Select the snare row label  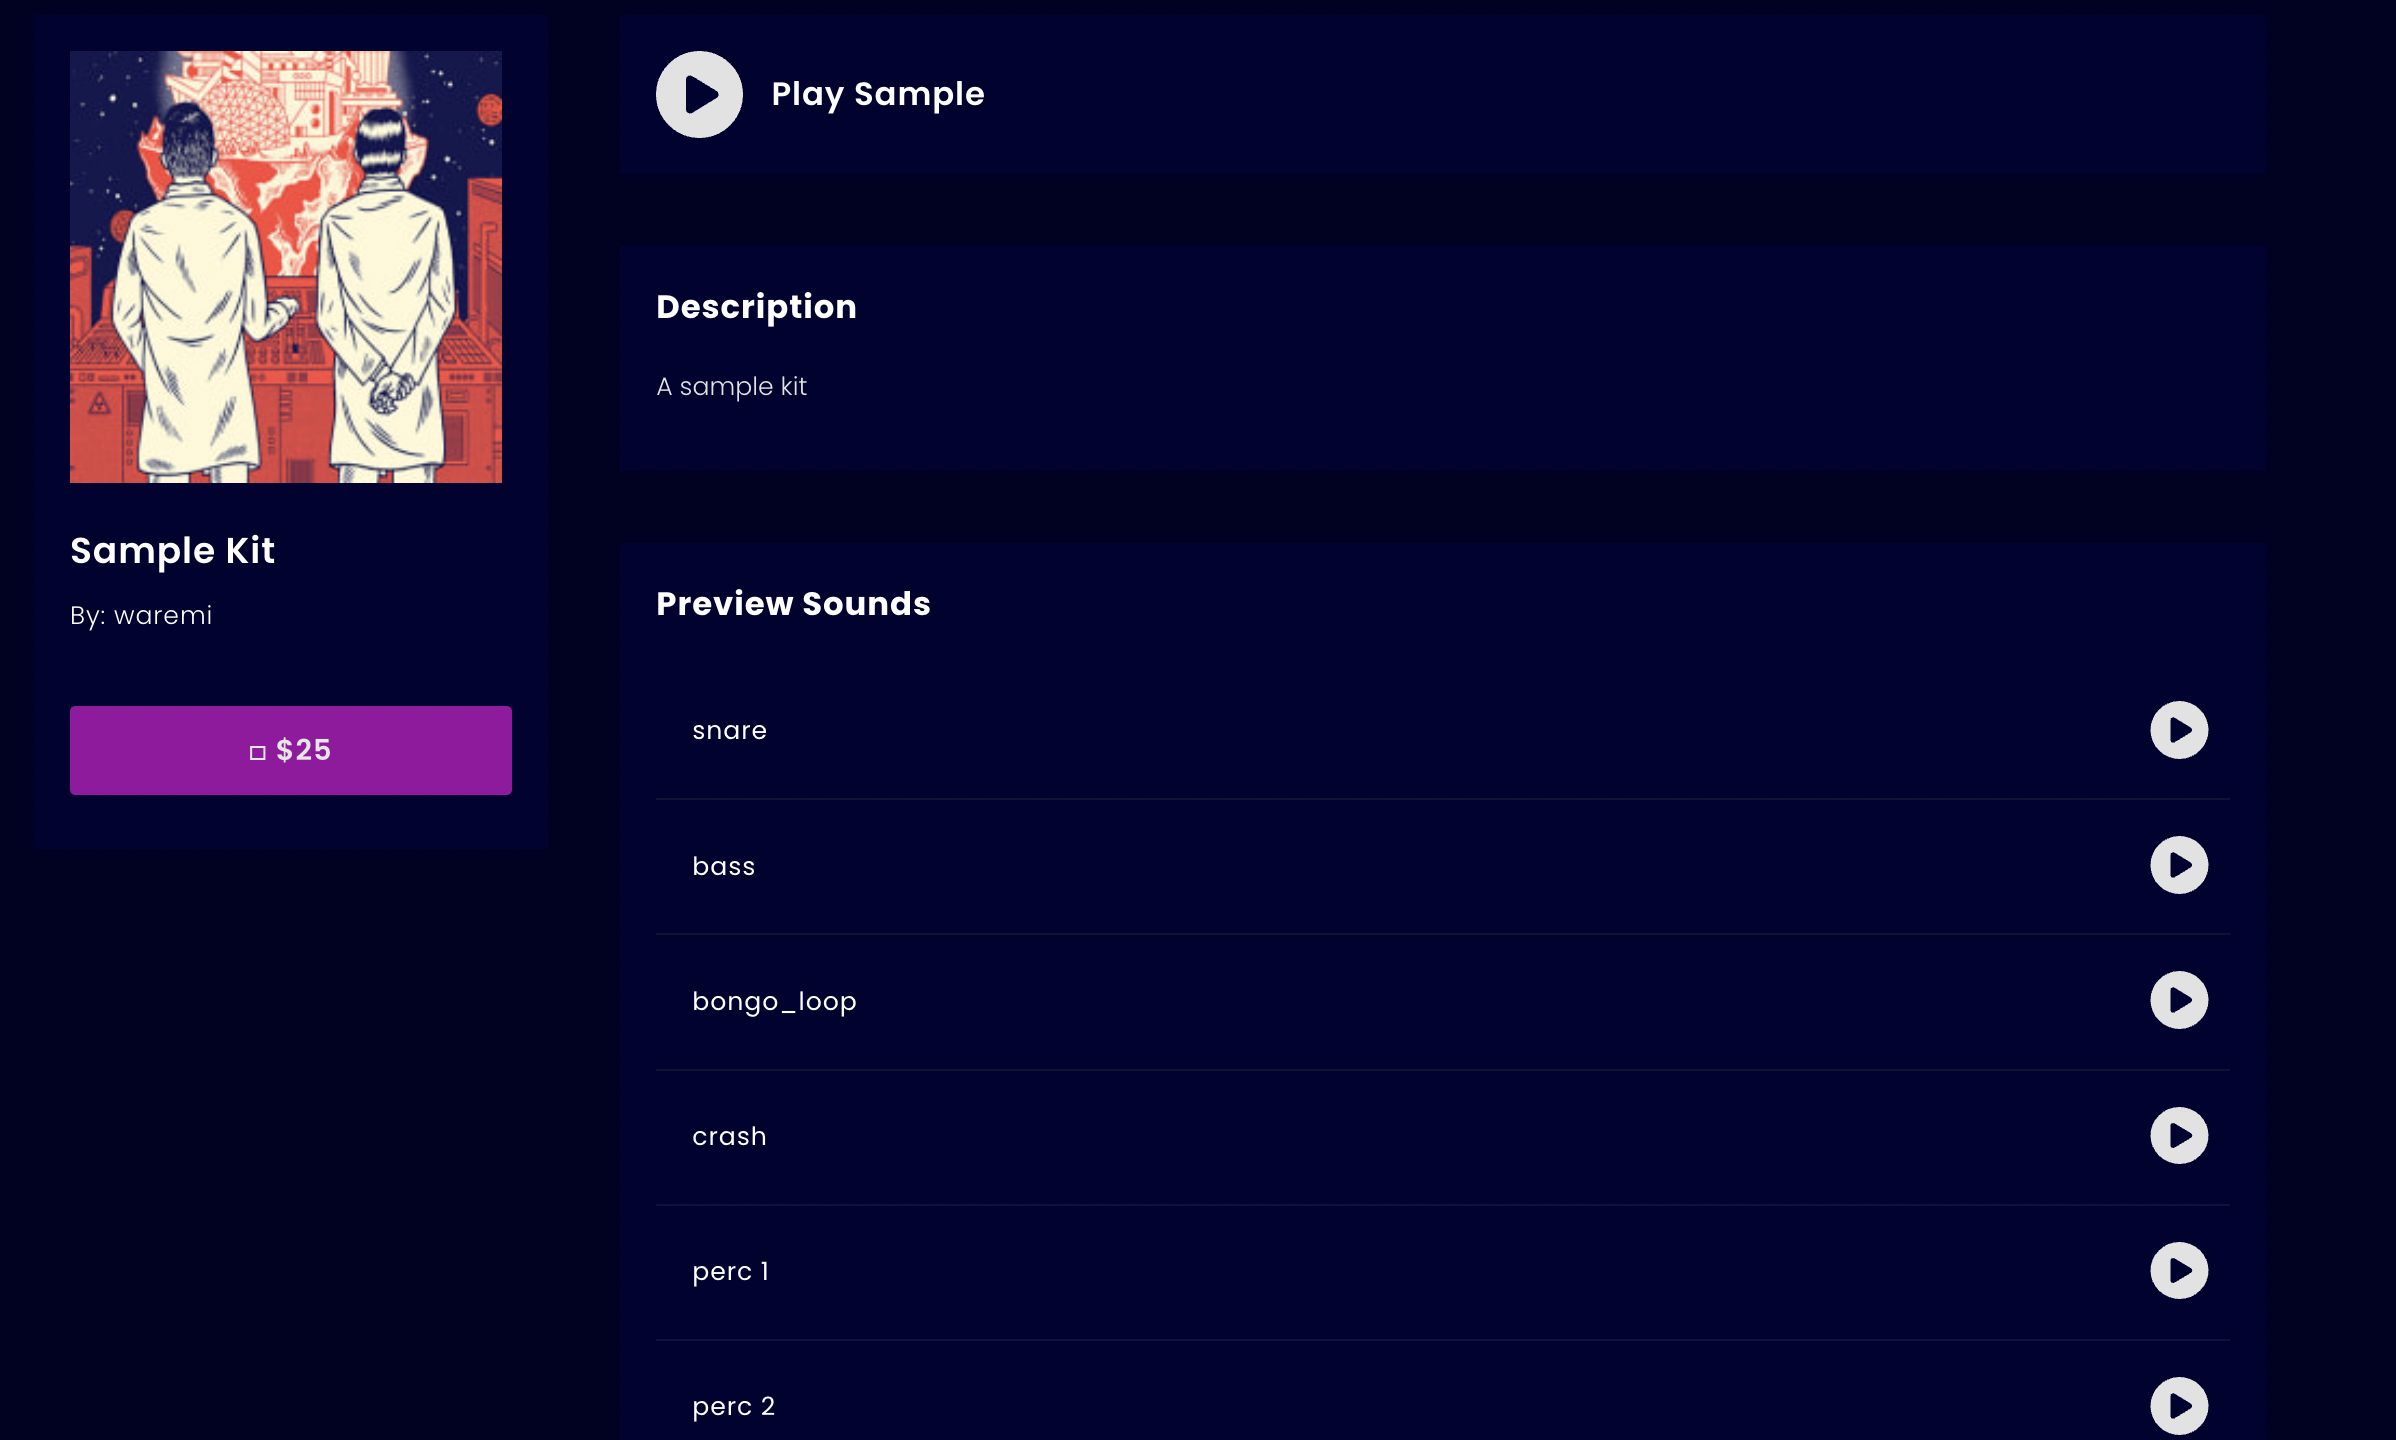click(x=729, y=731)
